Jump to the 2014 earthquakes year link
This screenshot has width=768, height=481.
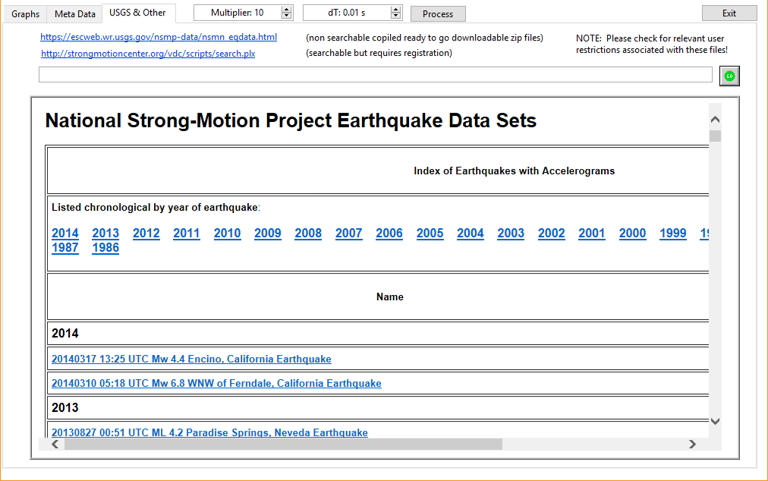(x=65, y=233)
